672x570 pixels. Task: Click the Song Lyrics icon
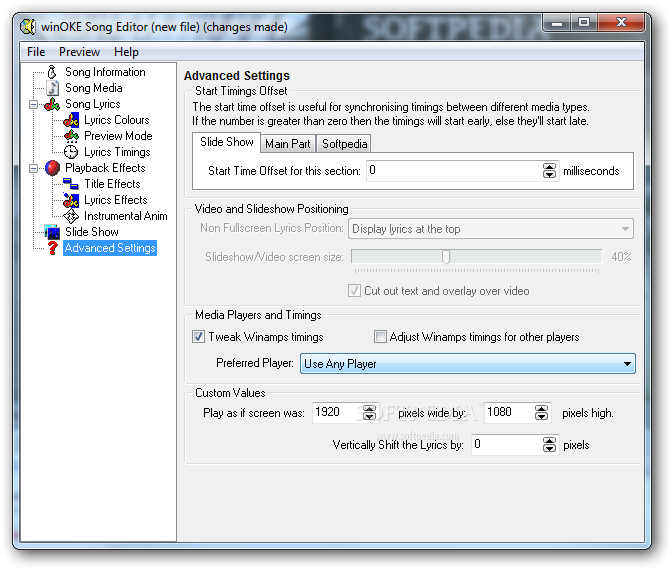(52, 104)
